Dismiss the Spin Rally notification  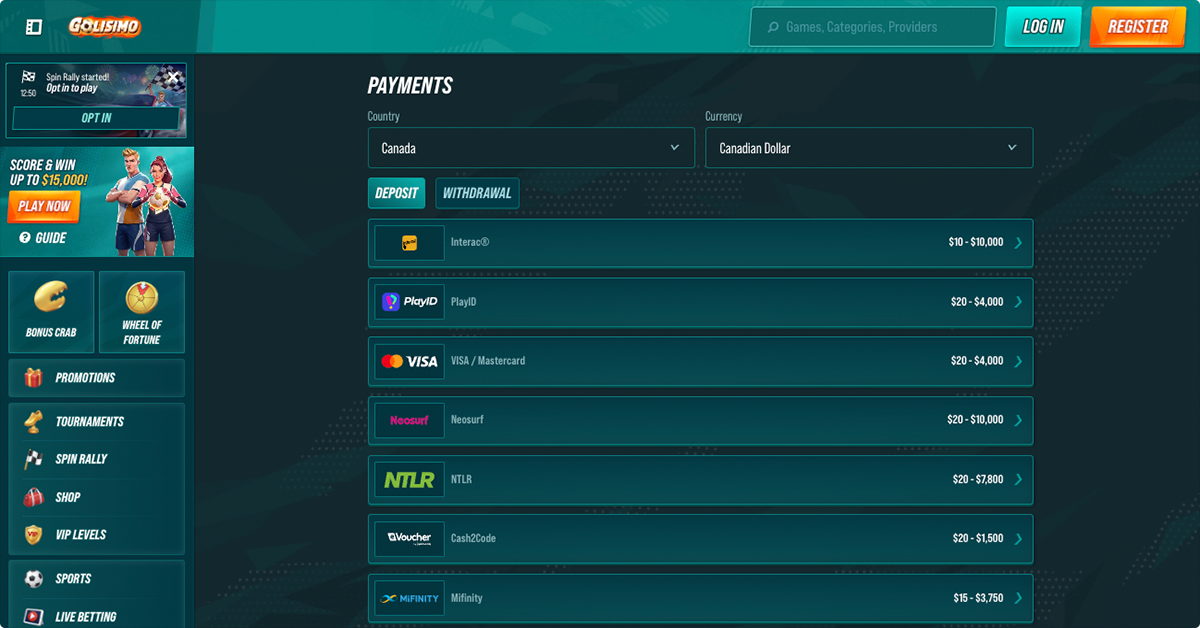coord(173,77)
